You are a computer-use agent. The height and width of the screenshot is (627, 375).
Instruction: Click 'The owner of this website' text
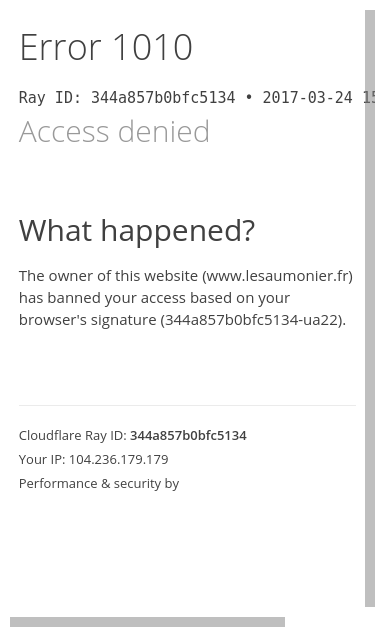pyautogui.click(x=108, y=276)
